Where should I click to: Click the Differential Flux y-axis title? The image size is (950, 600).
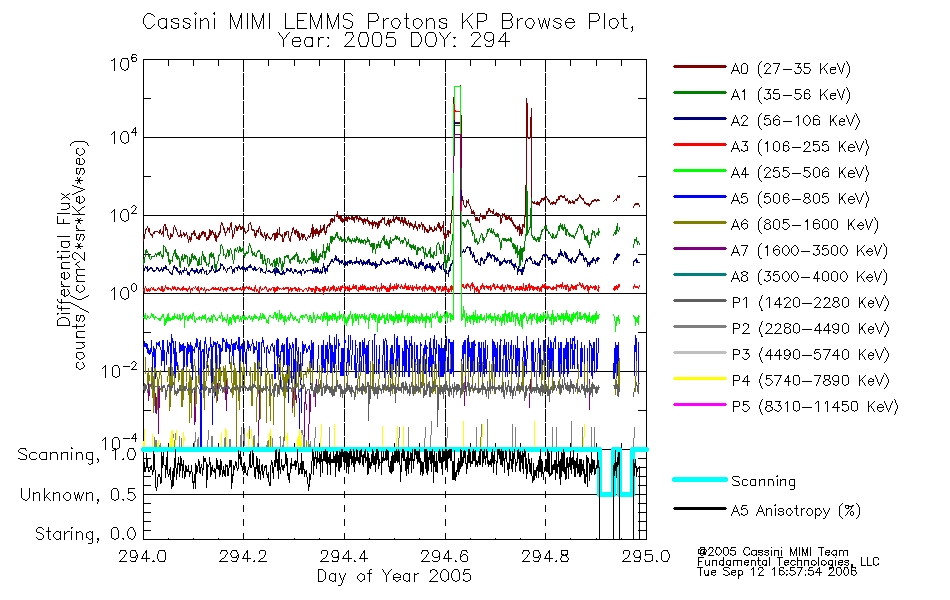coord(64,259)
